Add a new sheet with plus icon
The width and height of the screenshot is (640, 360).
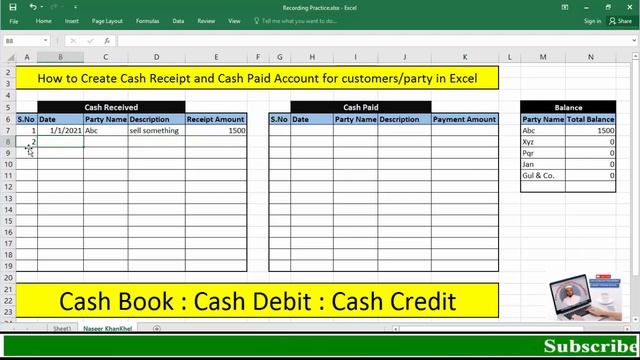point(156,328)
